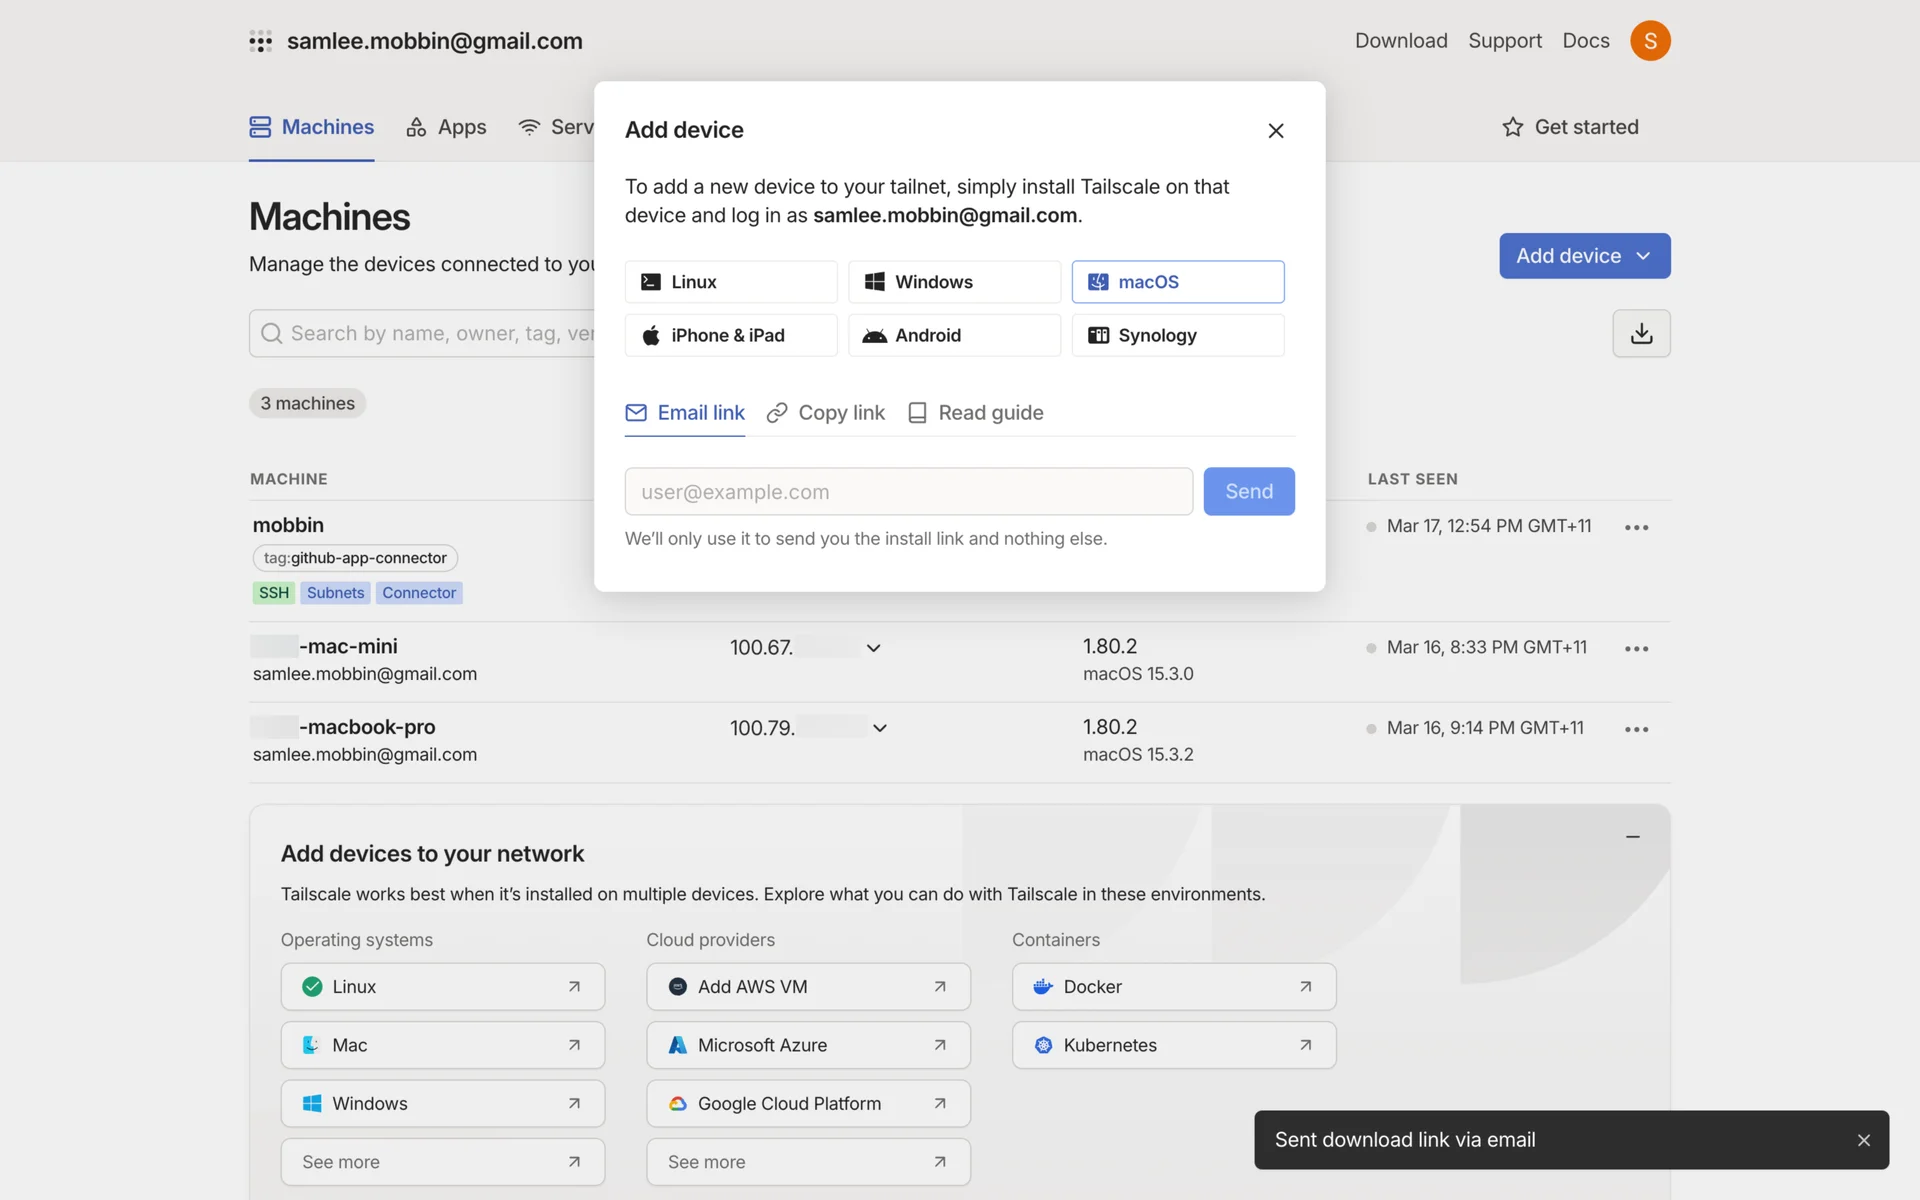This screenshot has width=1920, height=1200.
Task: Click the download export icon button
Action: (1641, 333)
